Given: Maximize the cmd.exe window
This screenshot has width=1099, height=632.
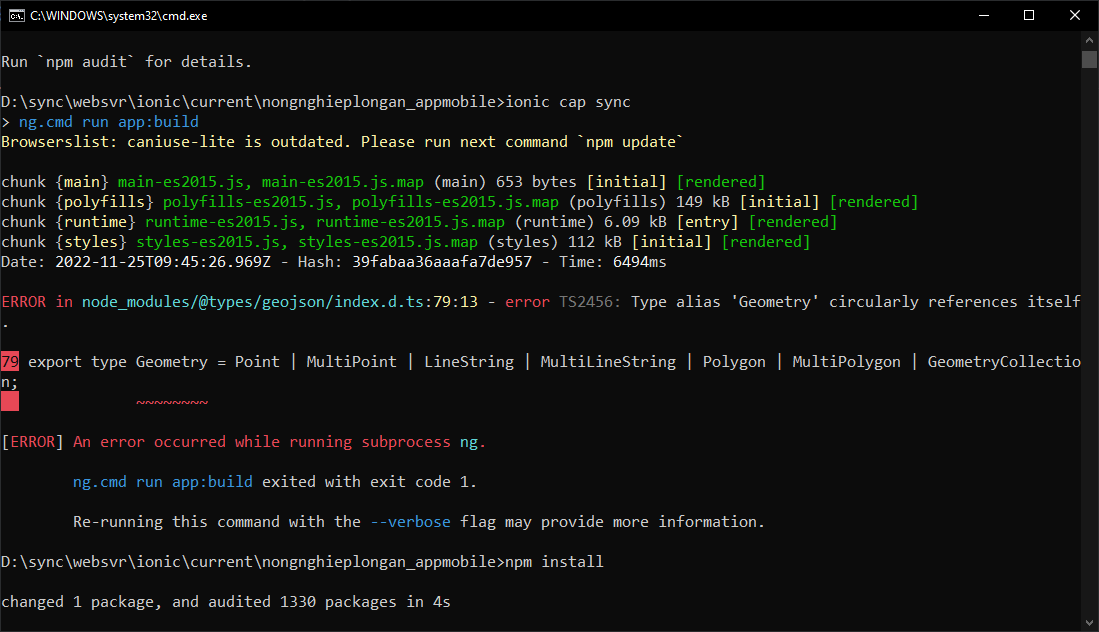Looking at the screenshot, I should coord(1029,15).
